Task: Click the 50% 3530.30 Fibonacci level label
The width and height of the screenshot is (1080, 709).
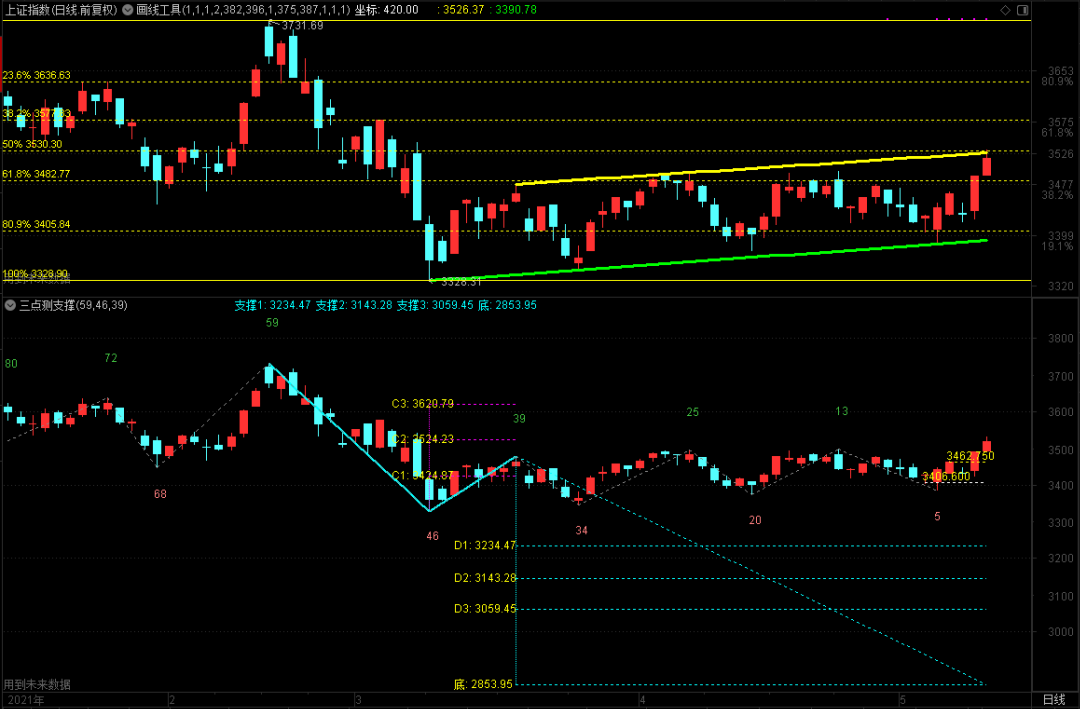Action: tap(33, 144)
